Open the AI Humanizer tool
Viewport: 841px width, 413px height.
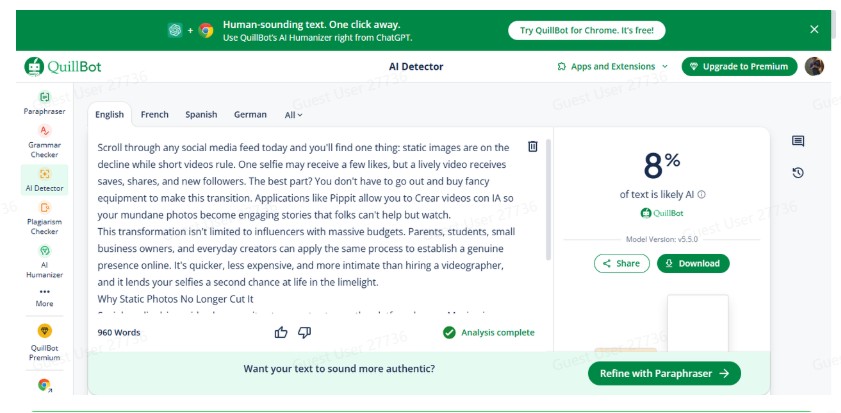[45, 261]
